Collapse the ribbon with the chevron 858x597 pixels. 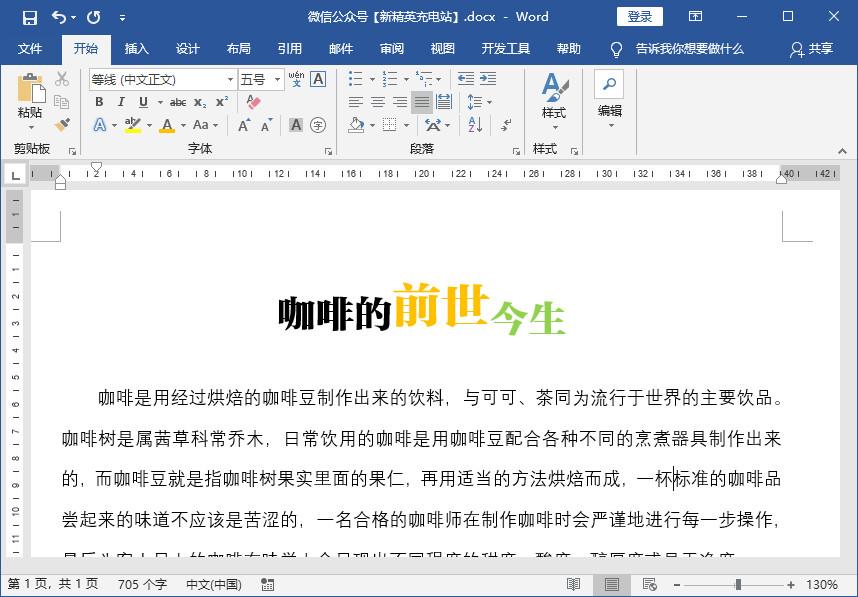pos(842,151)
